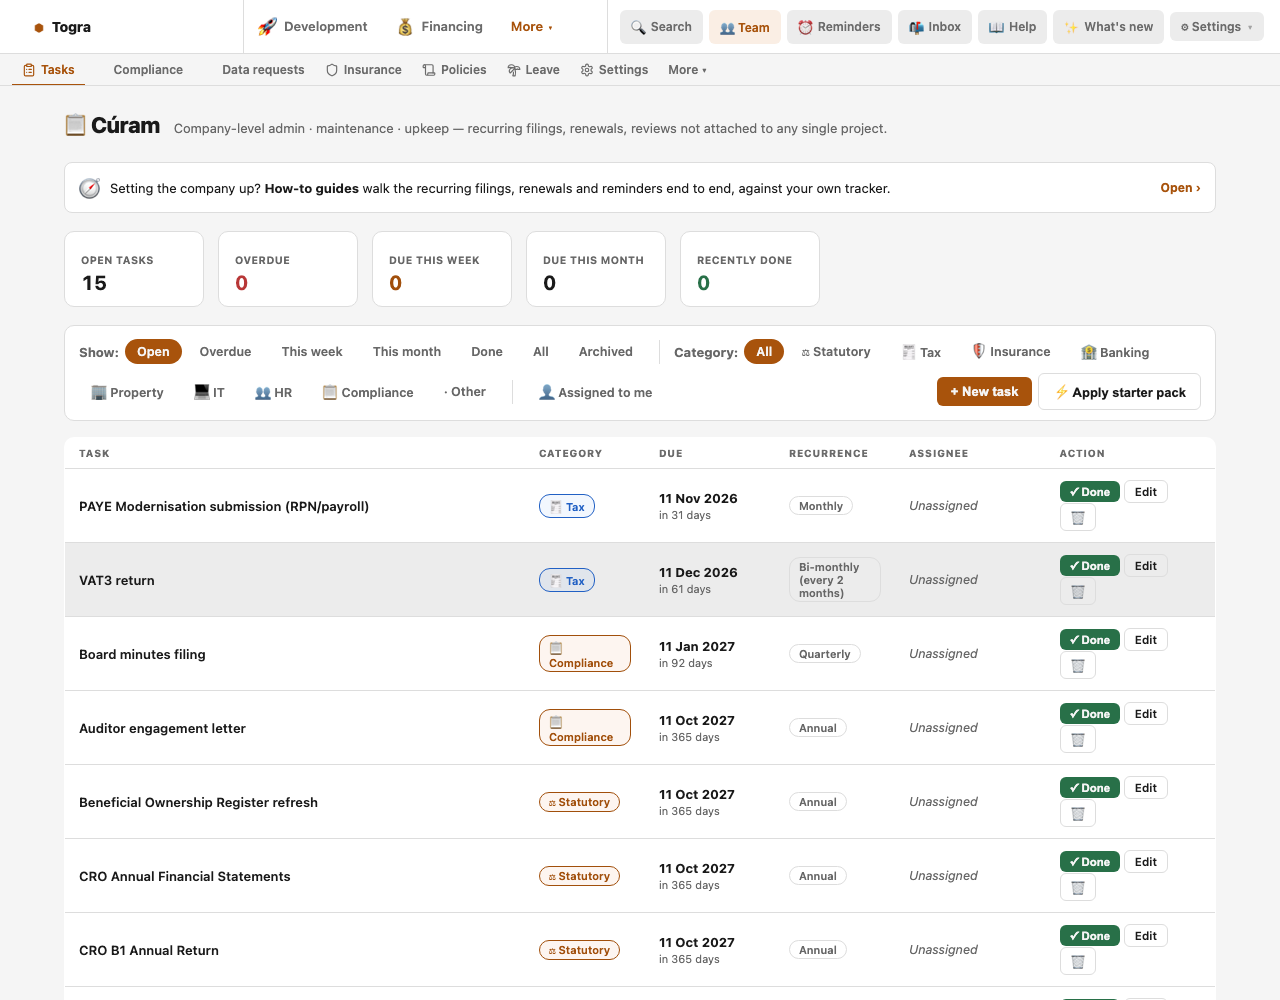Show Archived tasks

pos(606,352)
